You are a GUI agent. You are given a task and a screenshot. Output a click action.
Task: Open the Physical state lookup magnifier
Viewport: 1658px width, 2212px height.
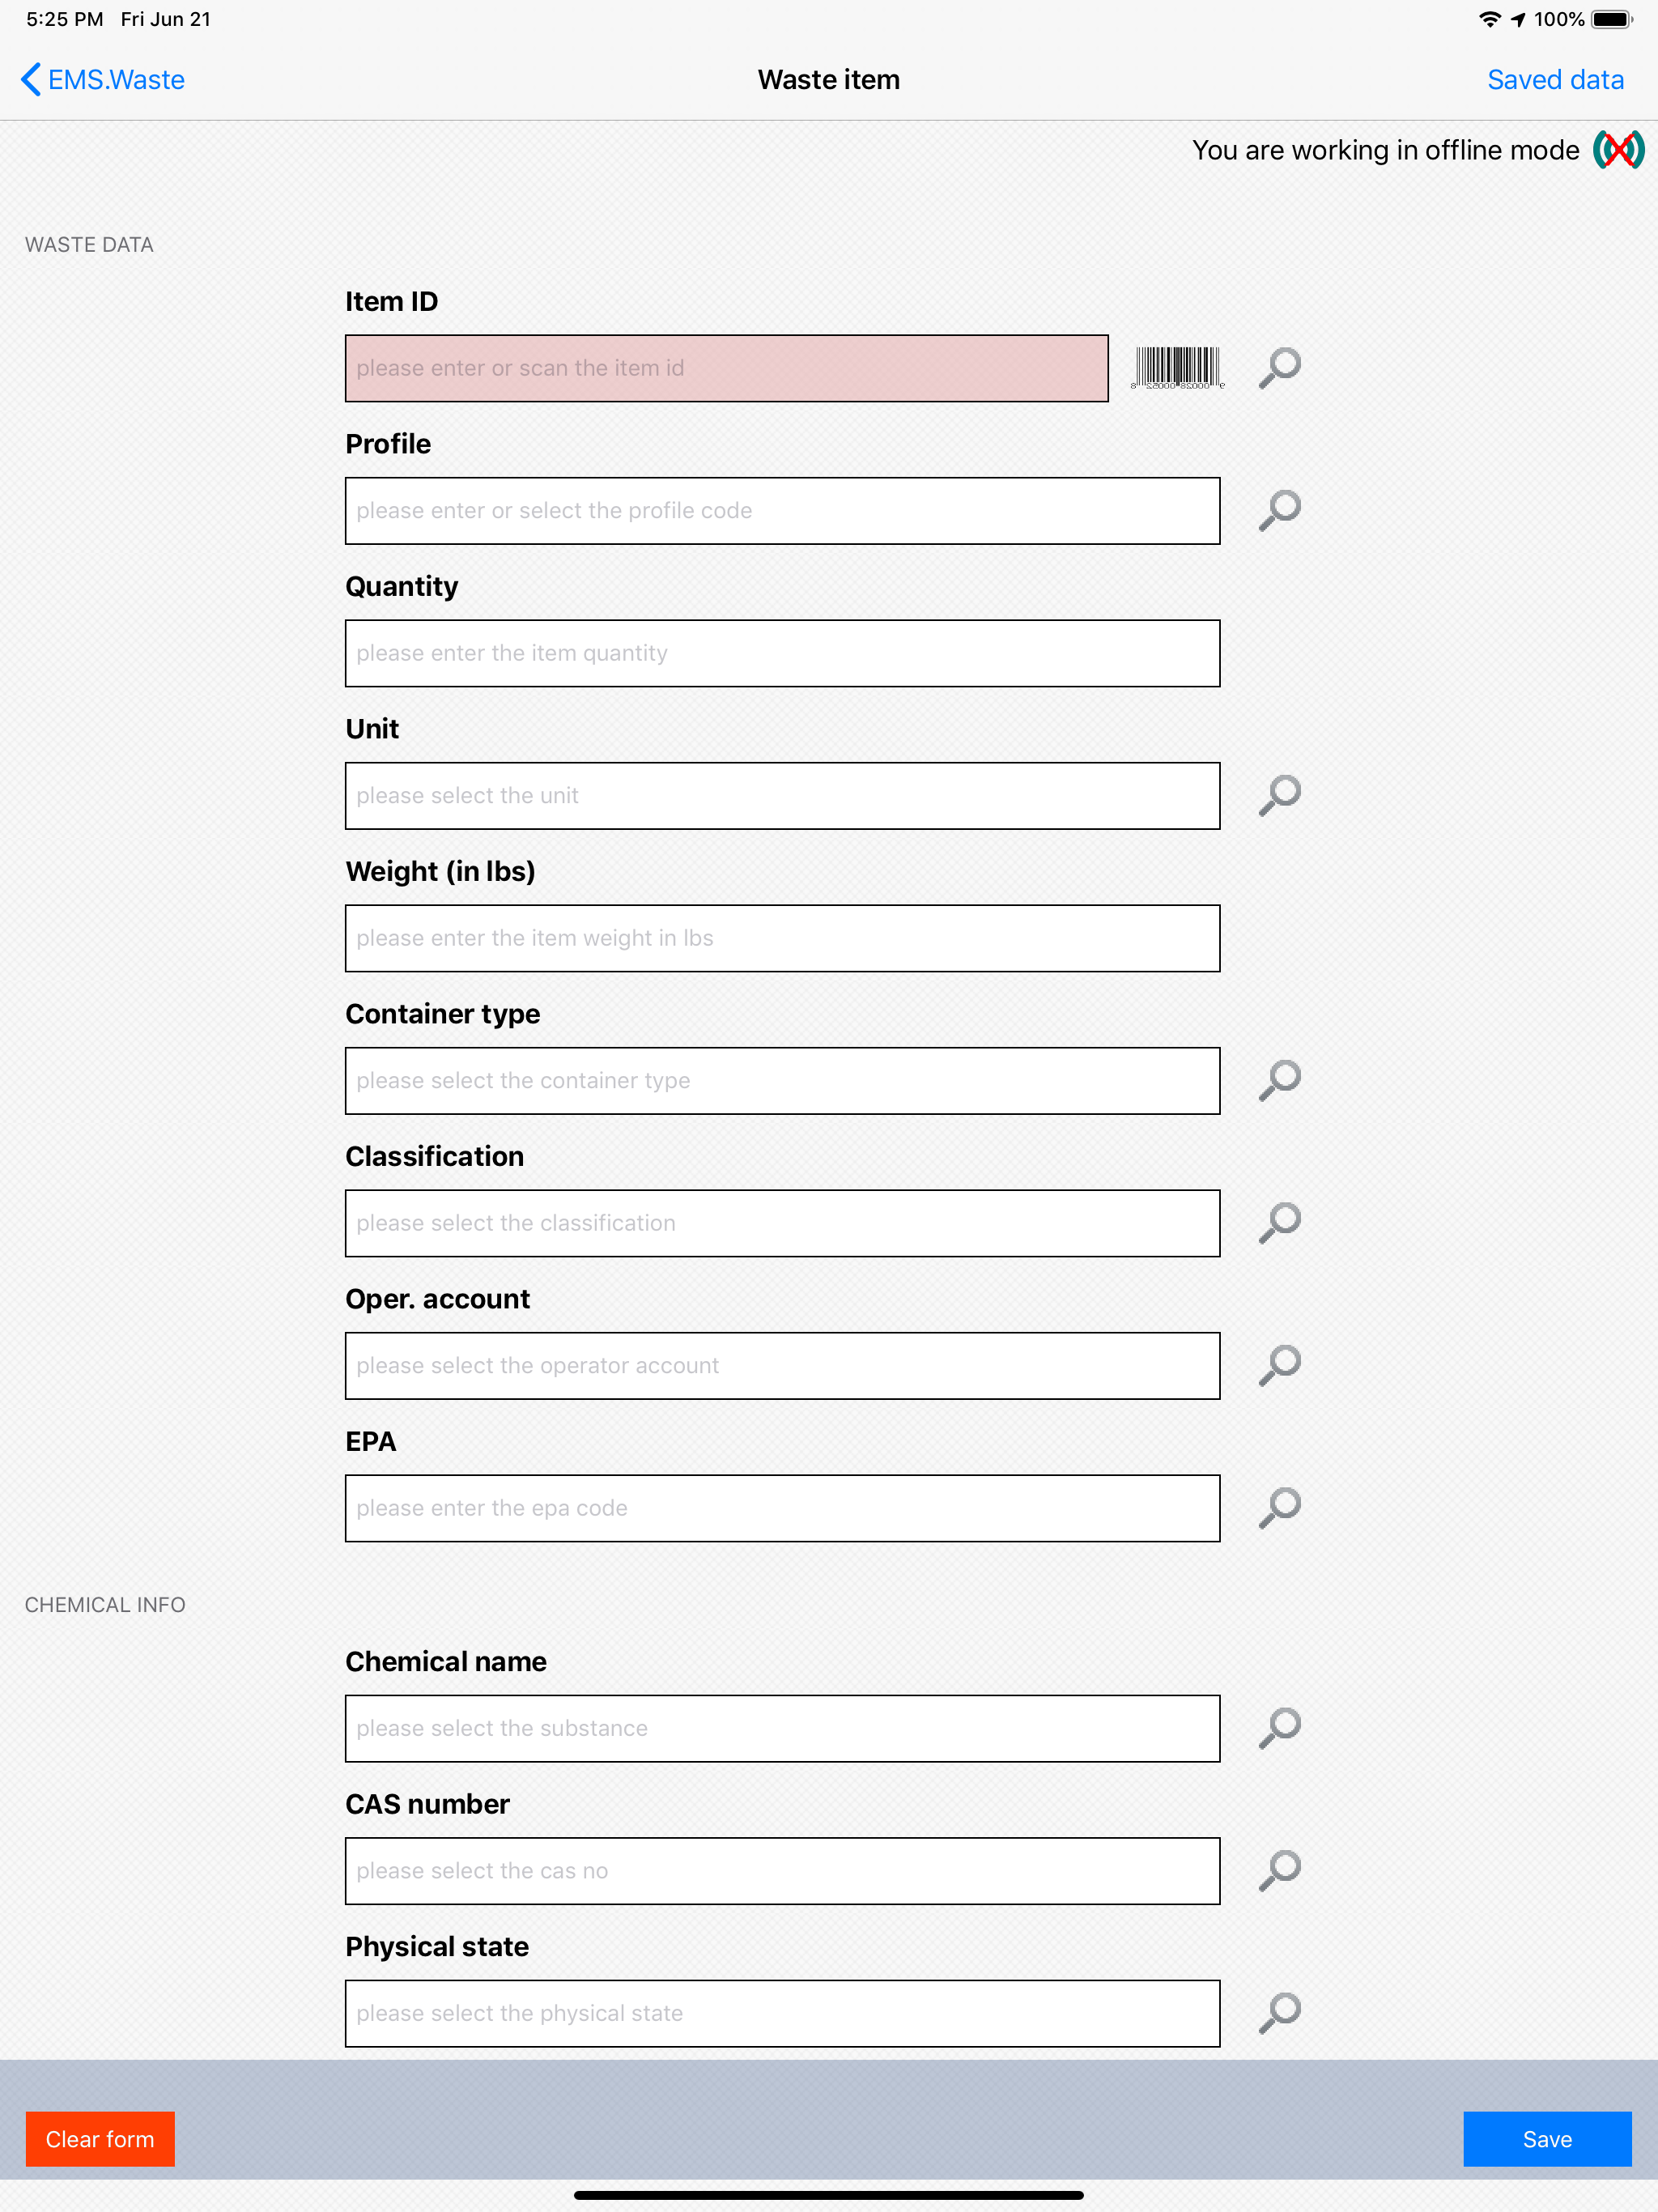coord(1279,2012)
